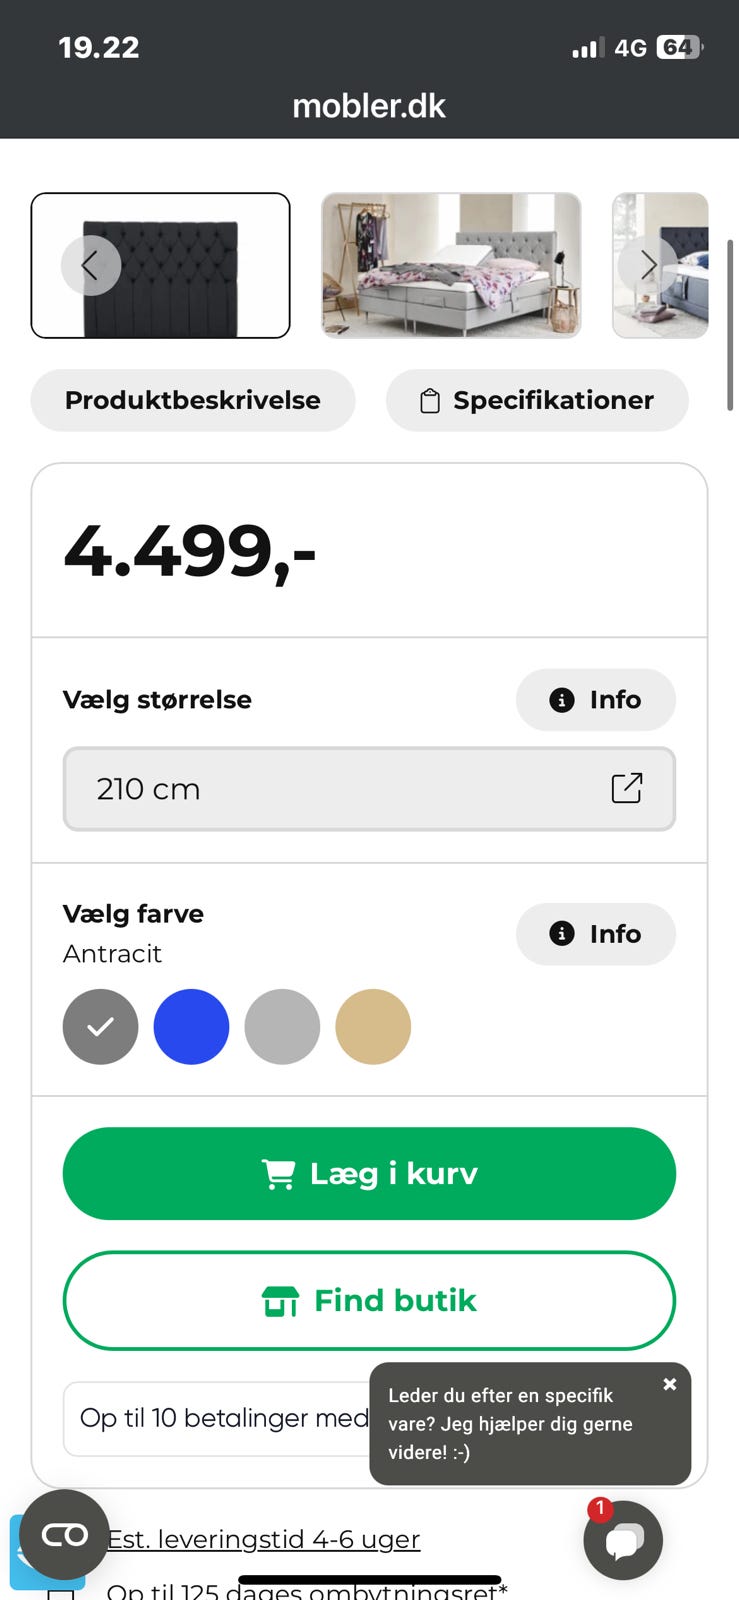Open the bedroom scene thumbnail
Viewport: 739px width, 1600px height.
pos(451,265)
